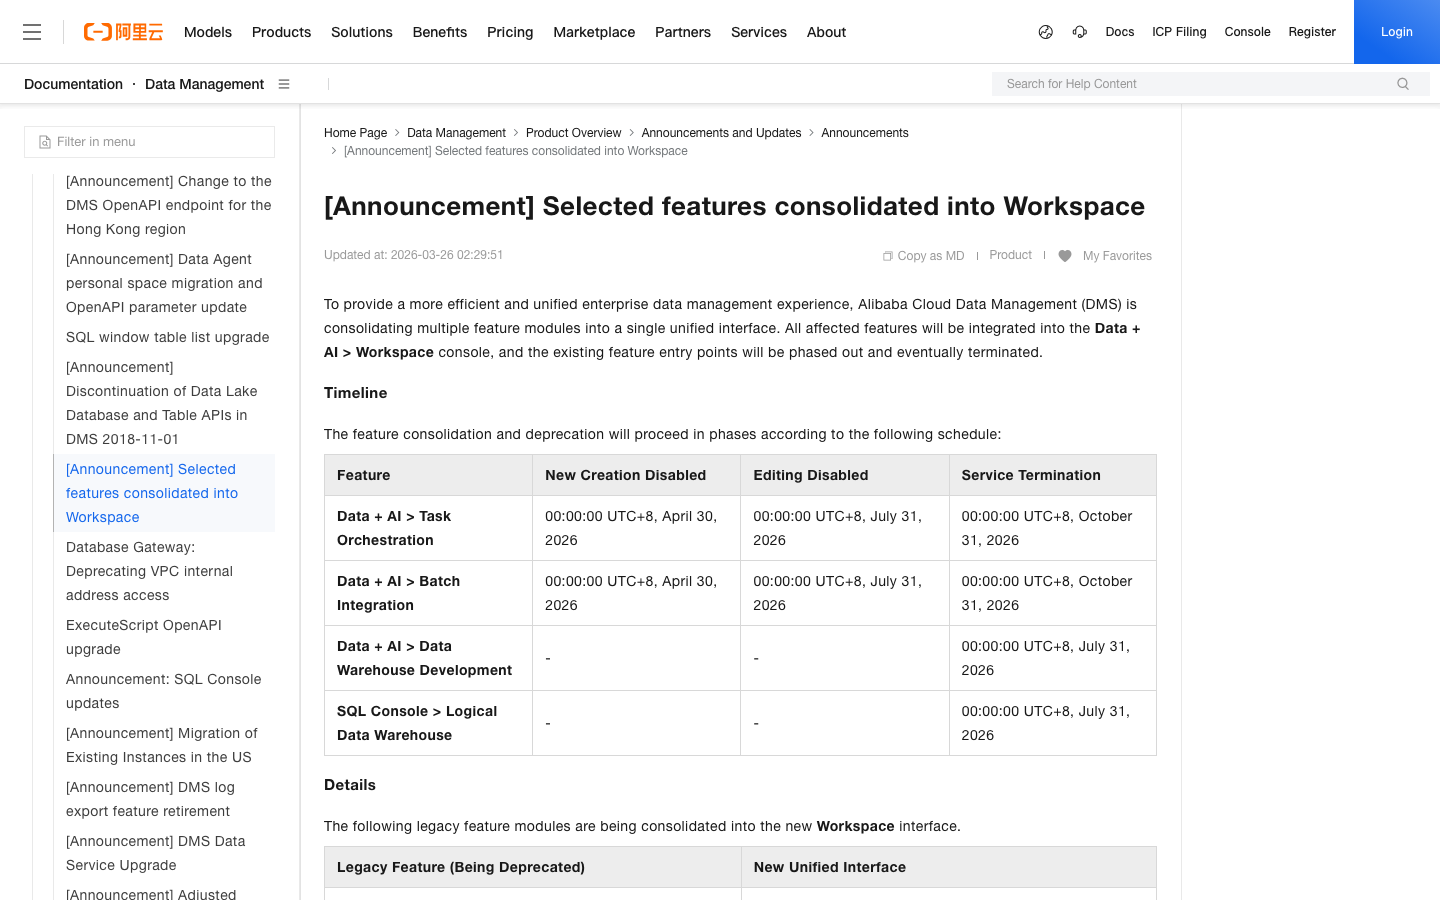Focus the Filter in menu field
The image size is (1440, 900).
pyautogui.click(x=149, y=142)
